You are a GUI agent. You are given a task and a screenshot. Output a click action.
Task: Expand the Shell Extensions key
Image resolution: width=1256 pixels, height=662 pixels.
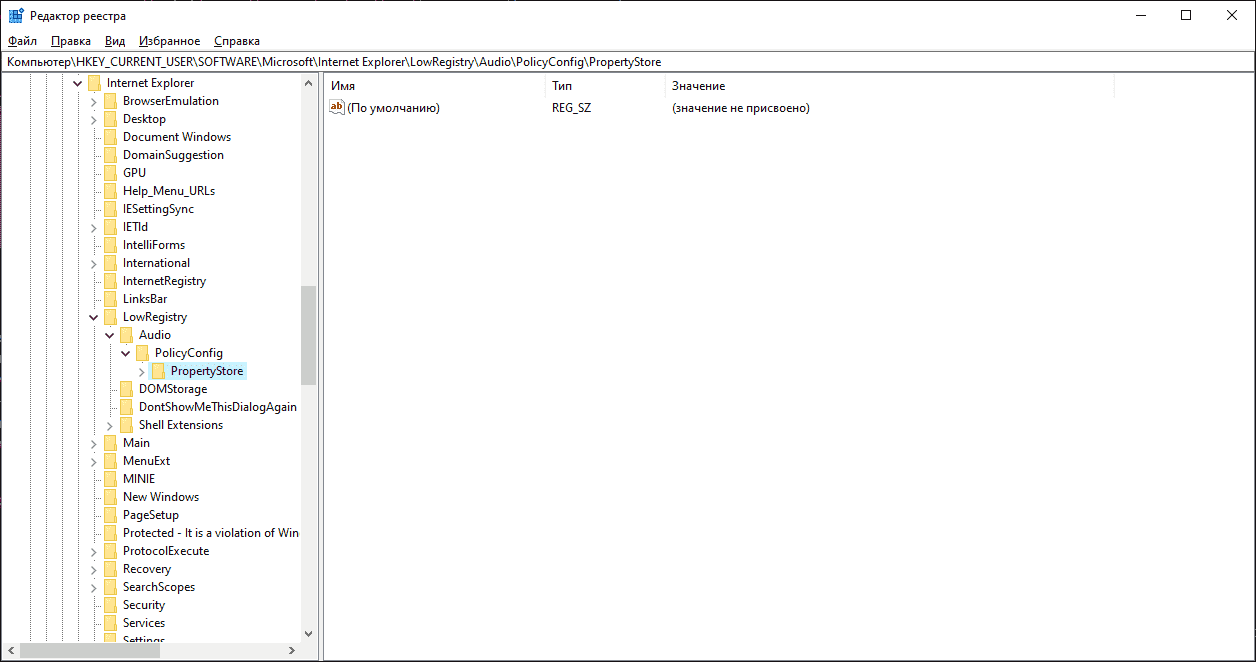110,425
